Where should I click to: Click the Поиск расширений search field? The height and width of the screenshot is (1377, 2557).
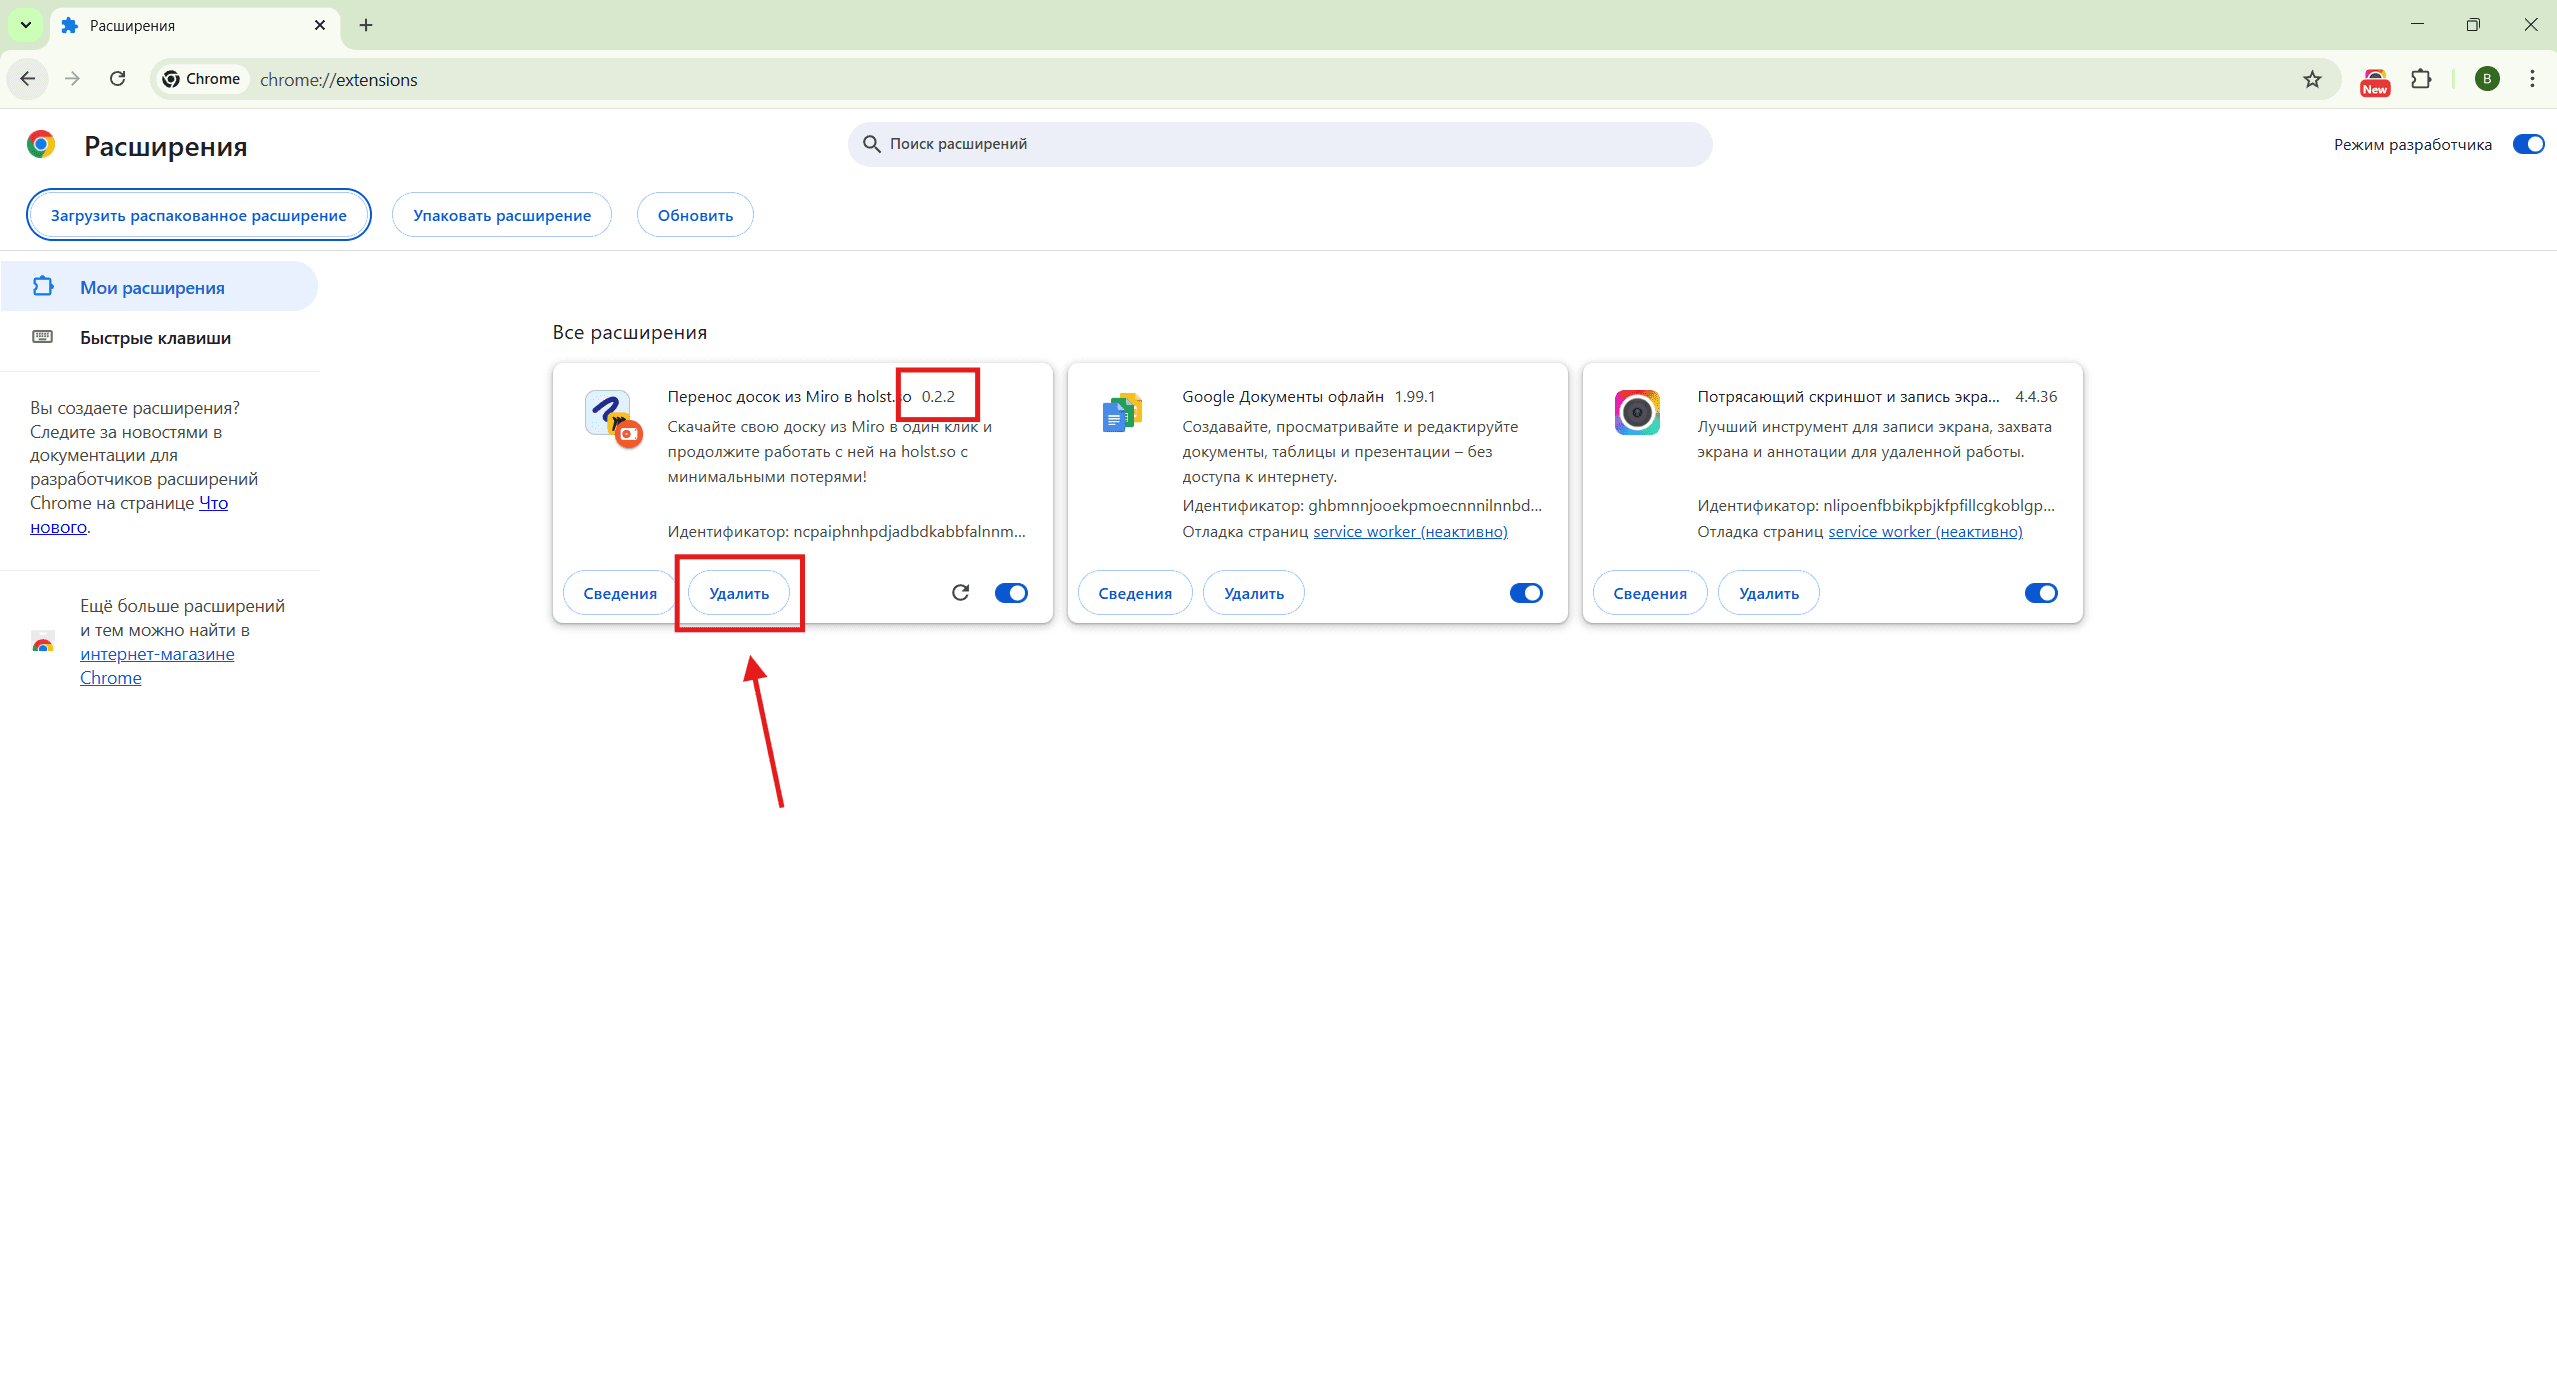pyautogui.click(x=1280, y=144)
